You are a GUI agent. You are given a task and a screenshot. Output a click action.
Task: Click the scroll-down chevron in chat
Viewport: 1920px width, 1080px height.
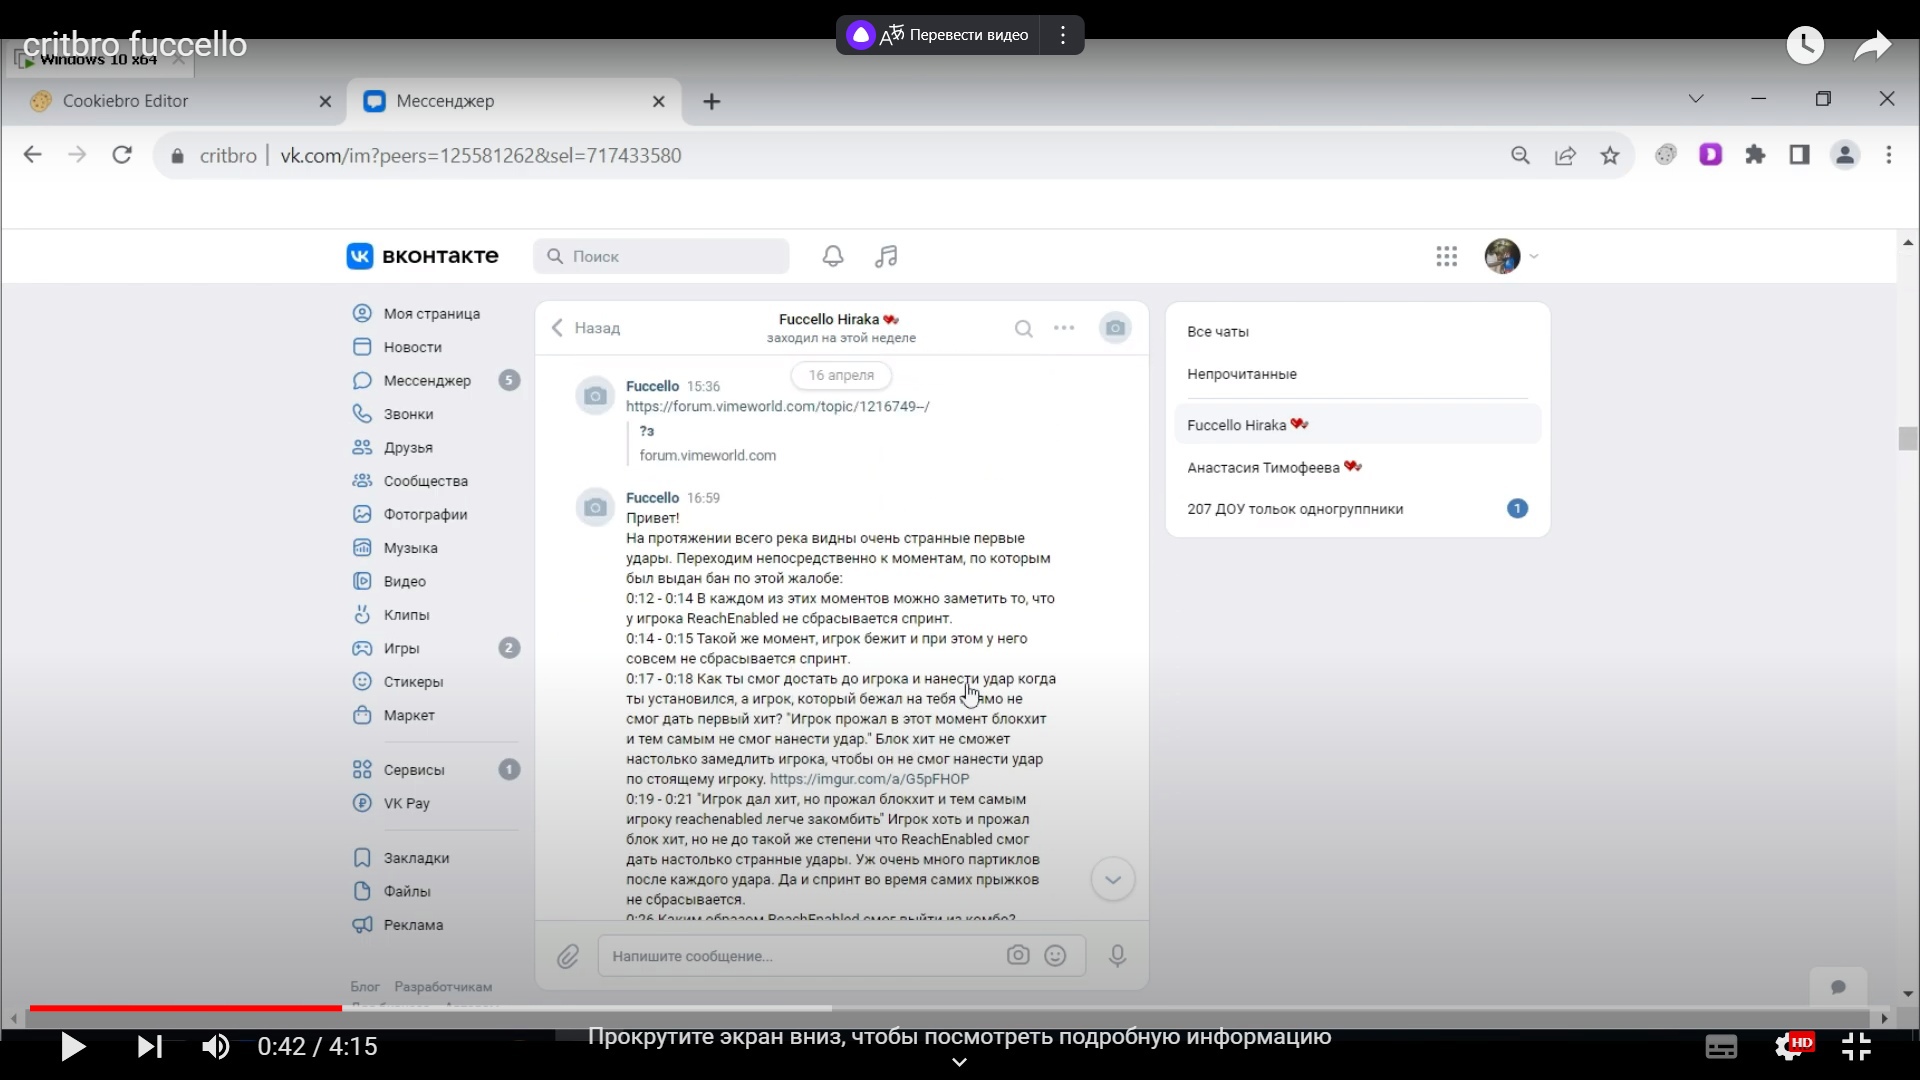pos(1112,880)
